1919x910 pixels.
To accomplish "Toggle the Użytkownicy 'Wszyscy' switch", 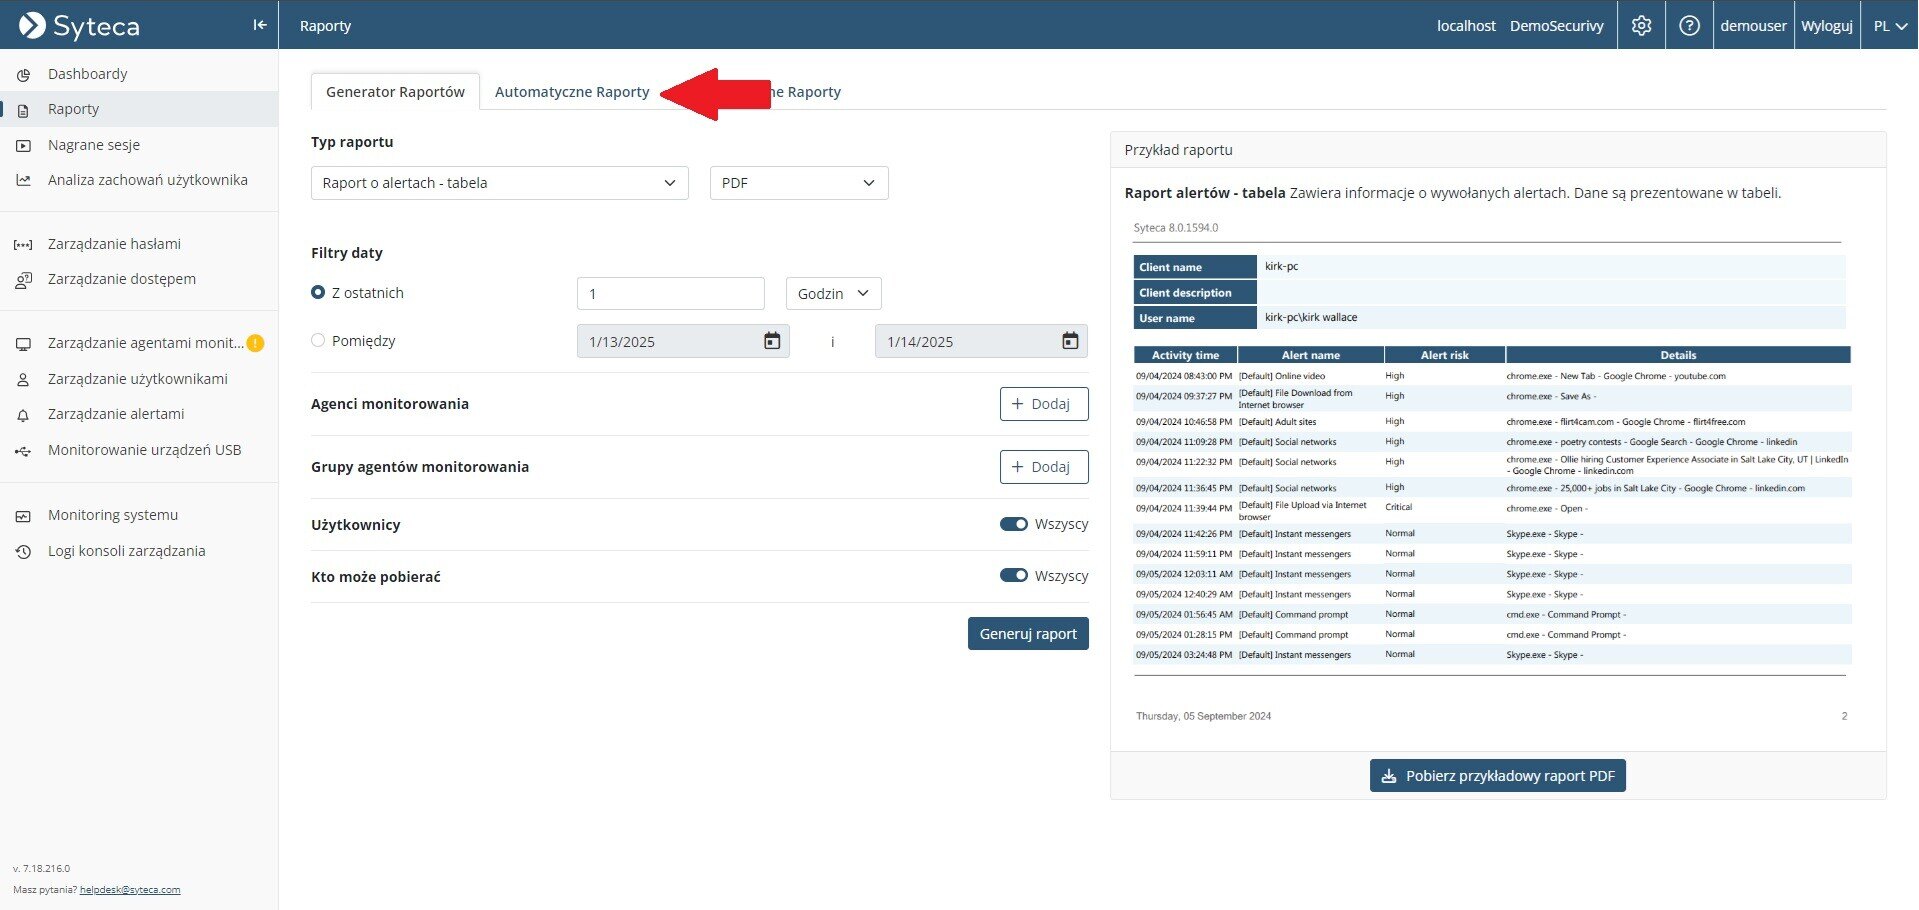I will pyautogui.click(x=1013, y=524).
